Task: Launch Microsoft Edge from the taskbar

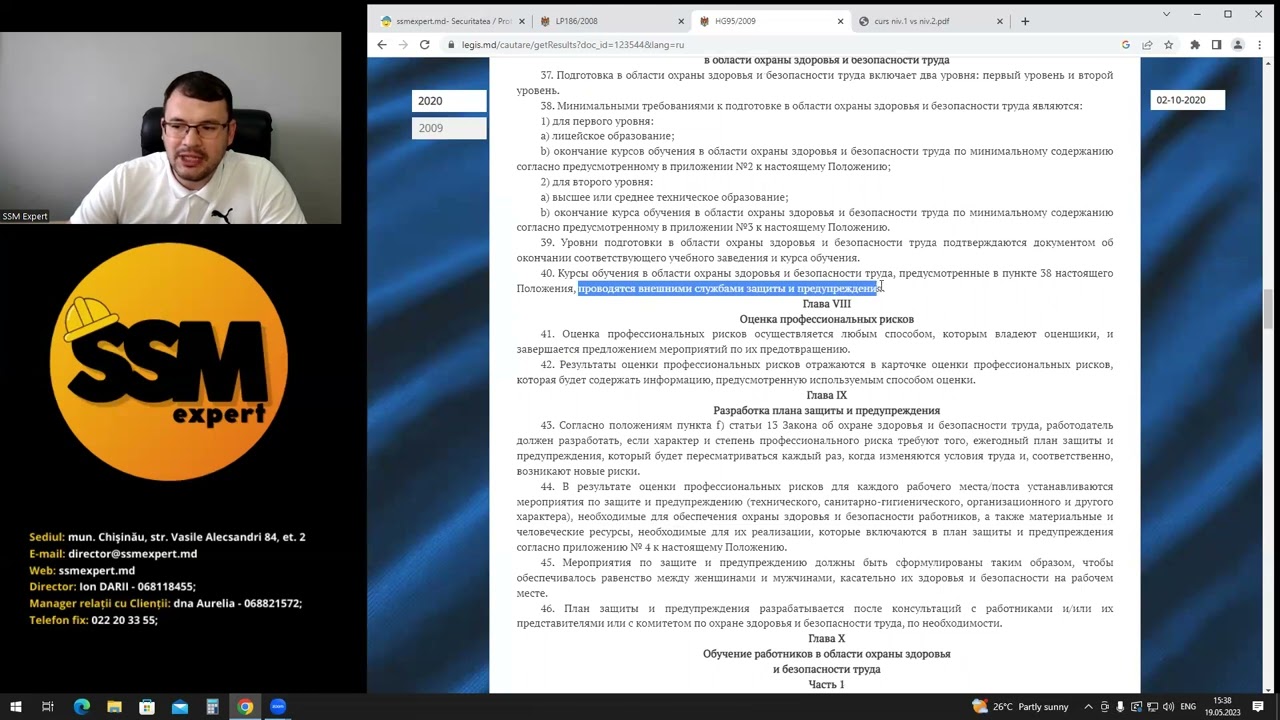Action: click(81, 707)
